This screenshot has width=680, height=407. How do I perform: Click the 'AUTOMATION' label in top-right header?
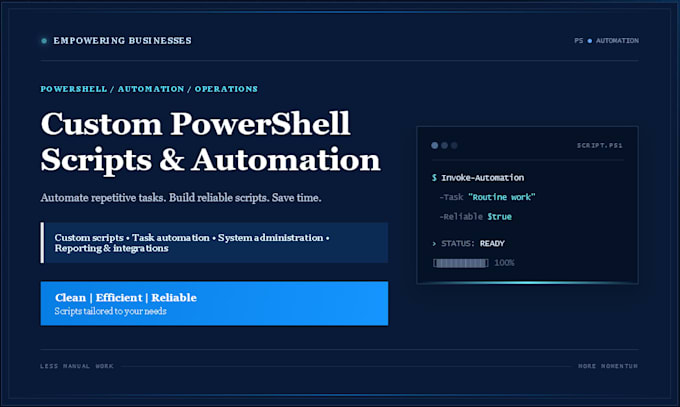pyautogui.click(x=617, y=41)
